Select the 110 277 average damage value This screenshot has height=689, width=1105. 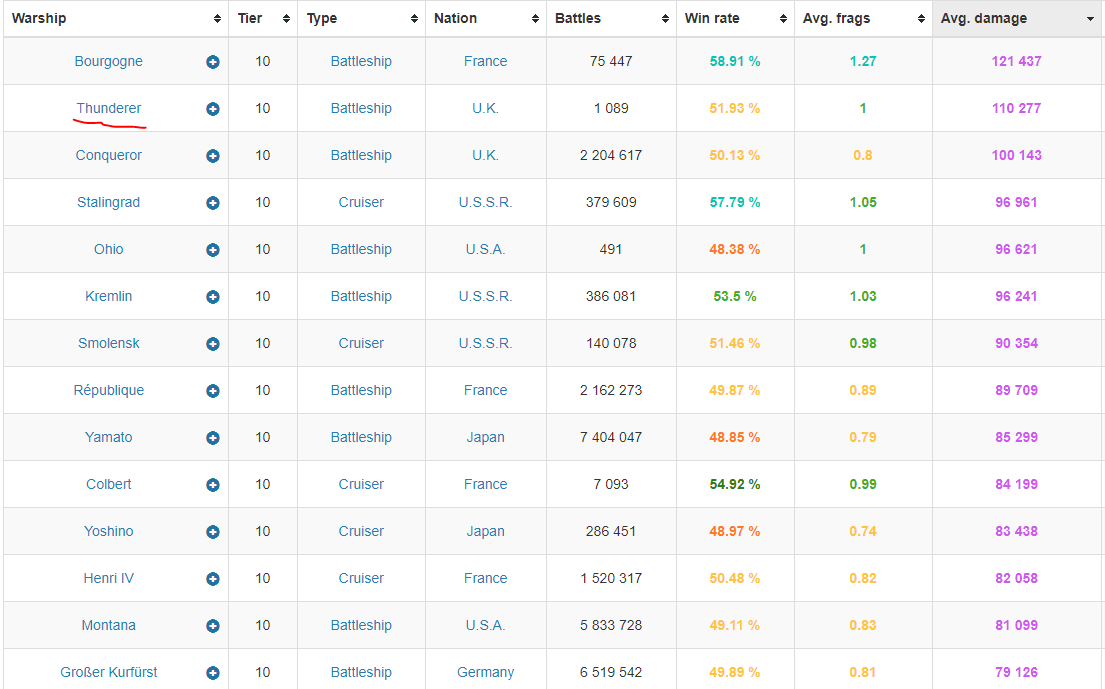1016,108
